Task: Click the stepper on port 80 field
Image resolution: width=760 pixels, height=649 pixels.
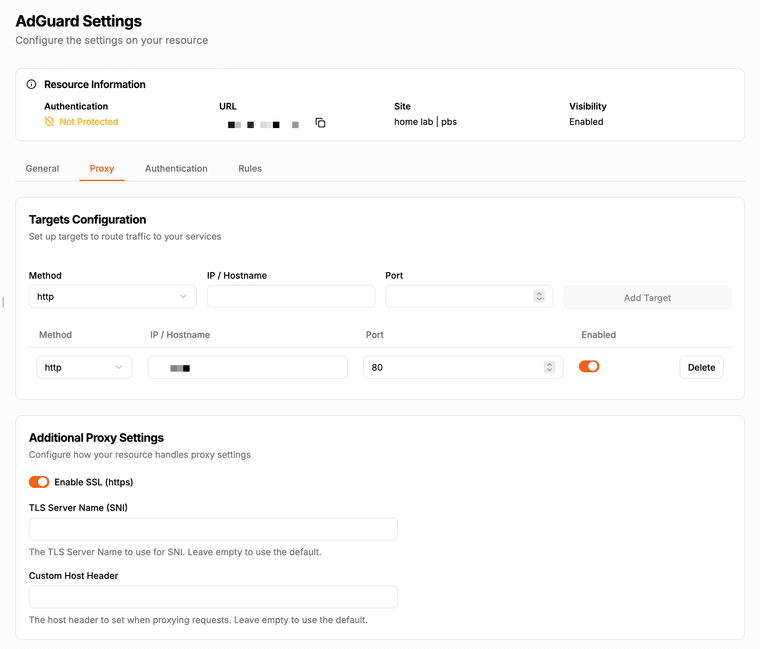Action: (x=549, y=367)
